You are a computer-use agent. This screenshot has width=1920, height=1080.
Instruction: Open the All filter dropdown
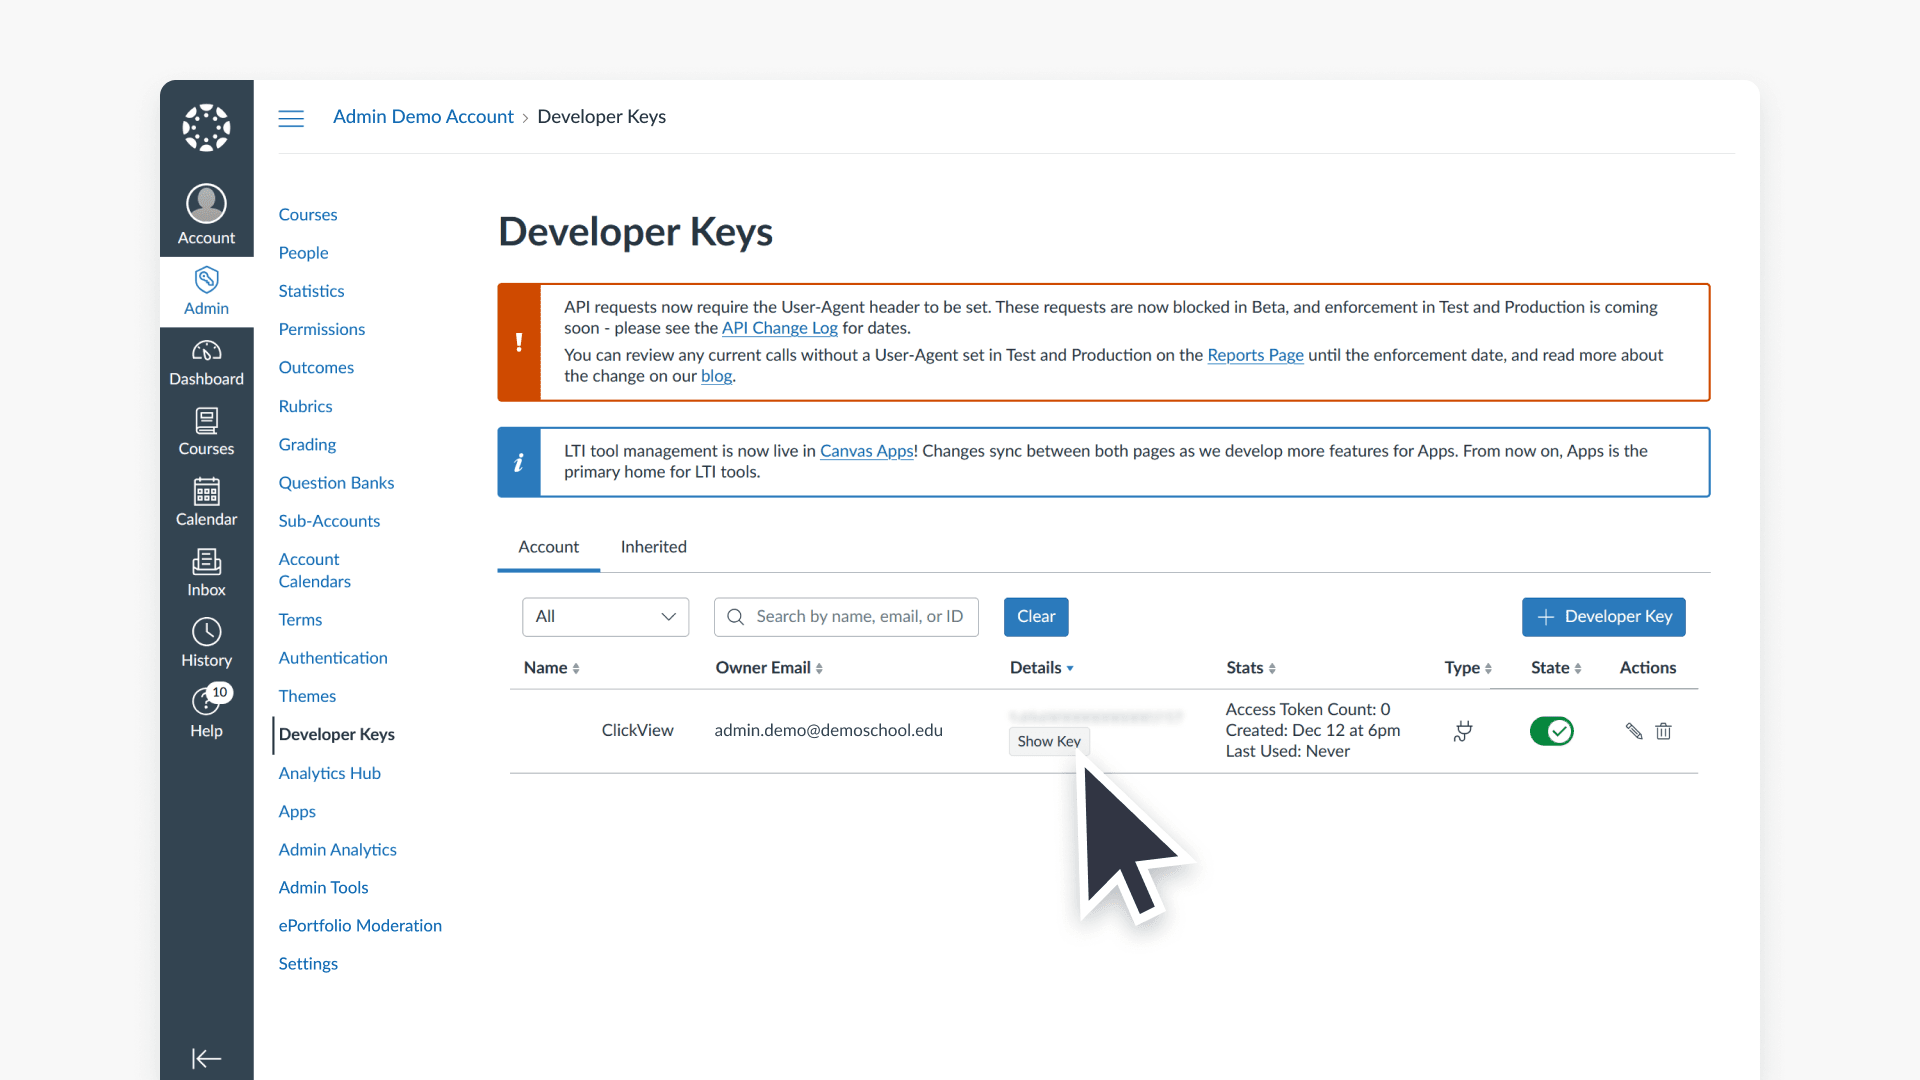(604, 616)
